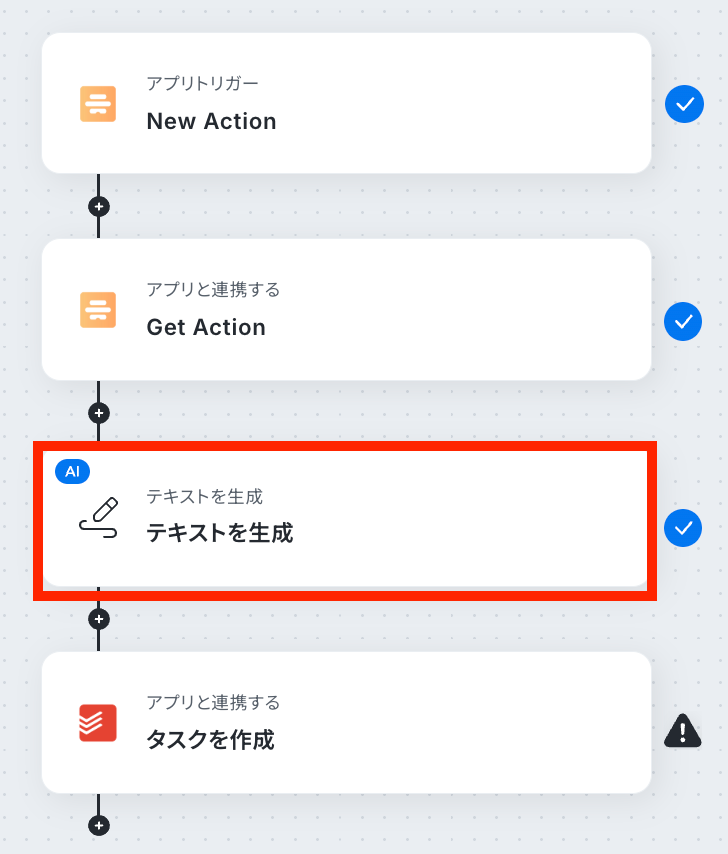Click the タスクを作成 title text

click(x=210, y=740)
